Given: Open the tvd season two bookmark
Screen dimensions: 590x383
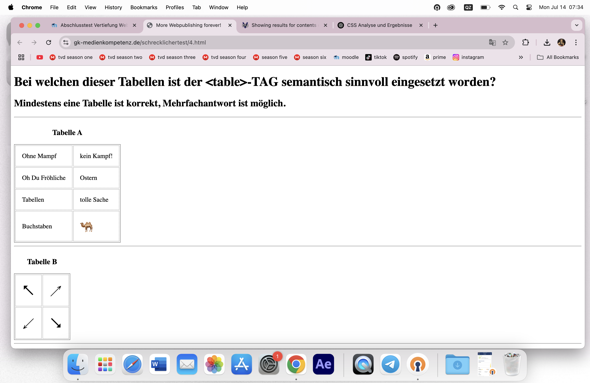Looking at the screenshot, I should point(121,57).
